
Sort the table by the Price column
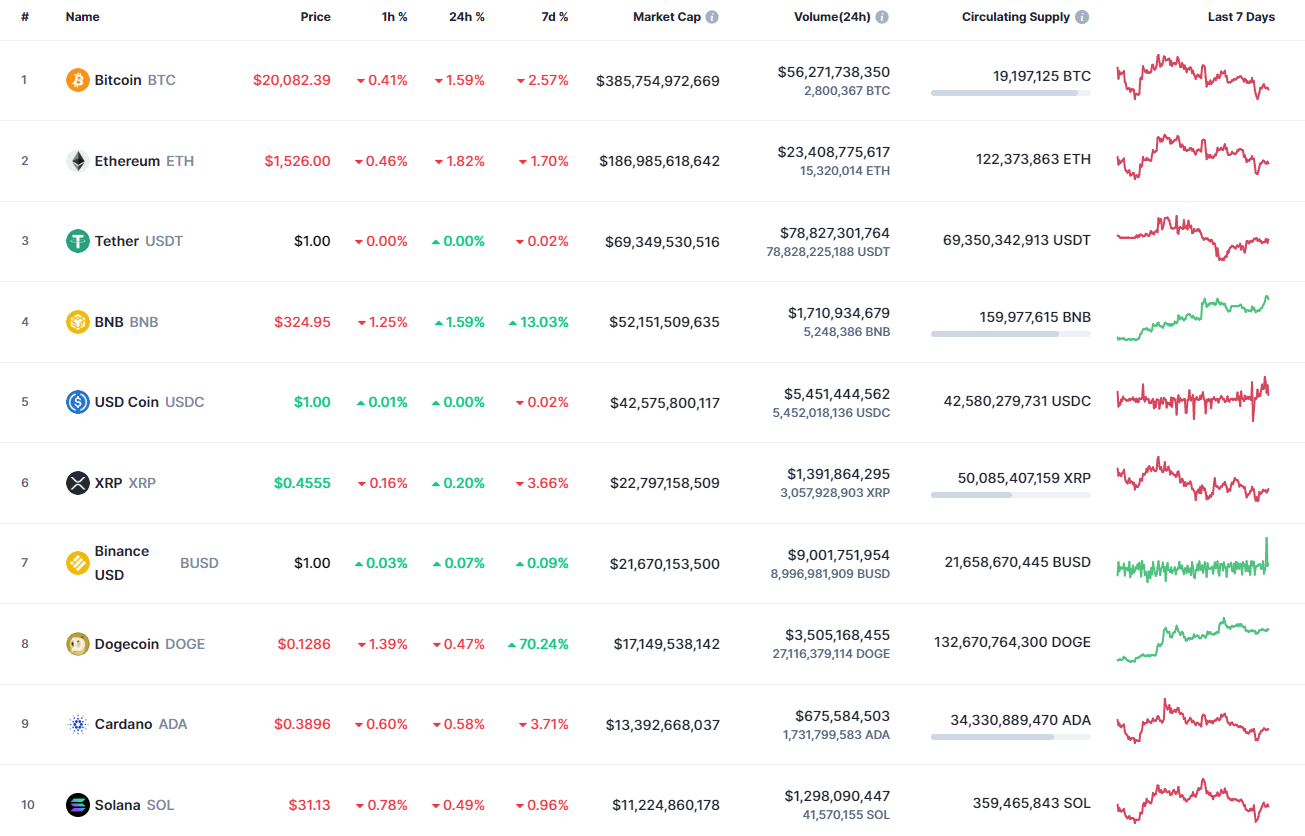click(315, 16)
